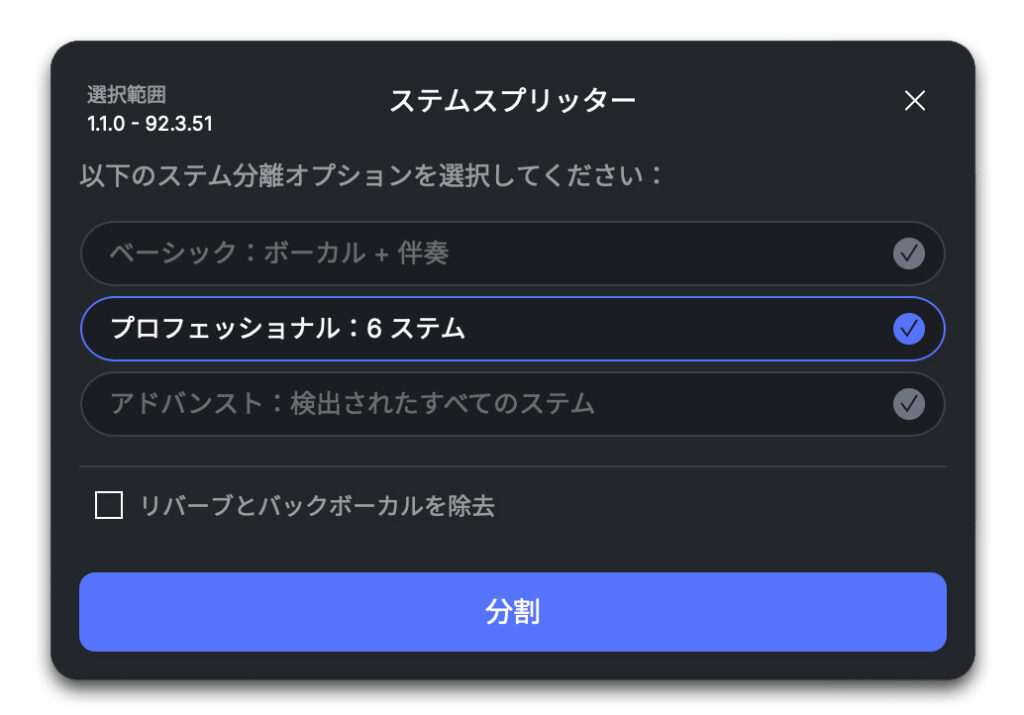Close the ステムスプリッター dialog with X
1024x715 pixels.
tap(914, 101)
